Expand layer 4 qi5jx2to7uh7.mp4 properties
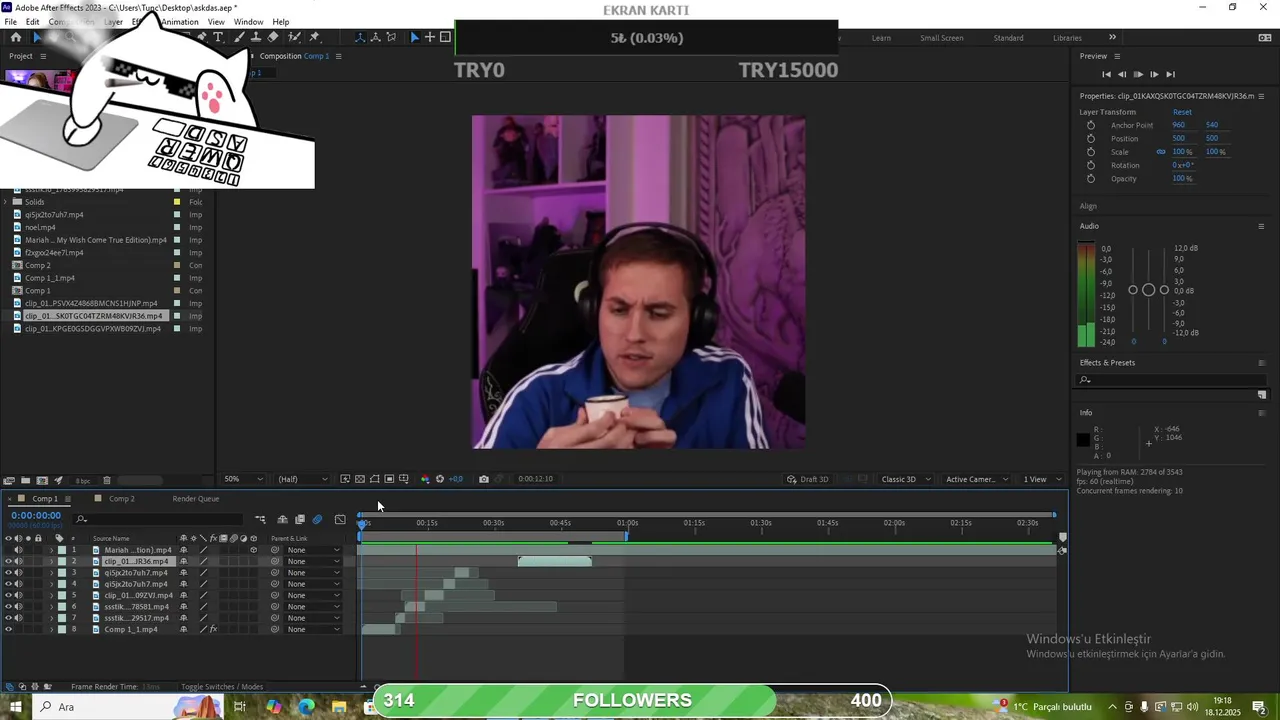This screenshot has height=720, width=1280. point(51,584)
